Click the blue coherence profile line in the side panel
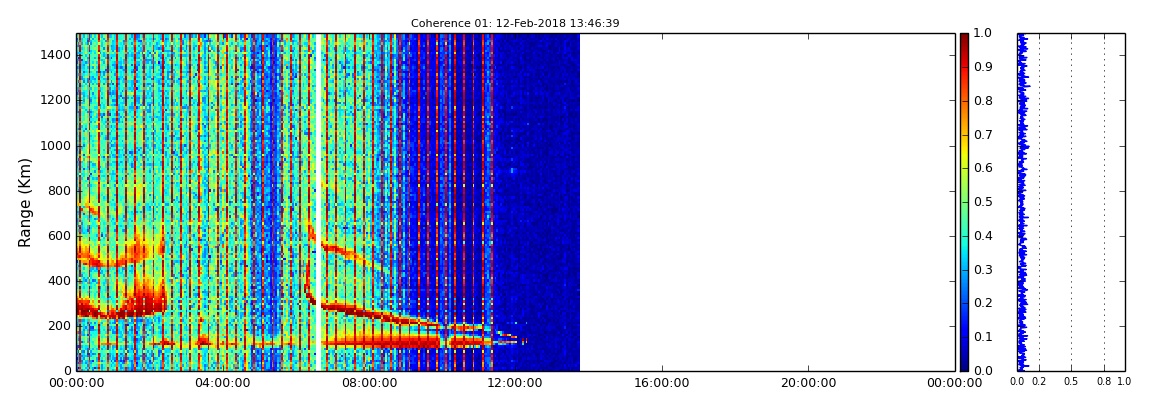Screen dimensions: 1150x407 (x=1021, y=202)
